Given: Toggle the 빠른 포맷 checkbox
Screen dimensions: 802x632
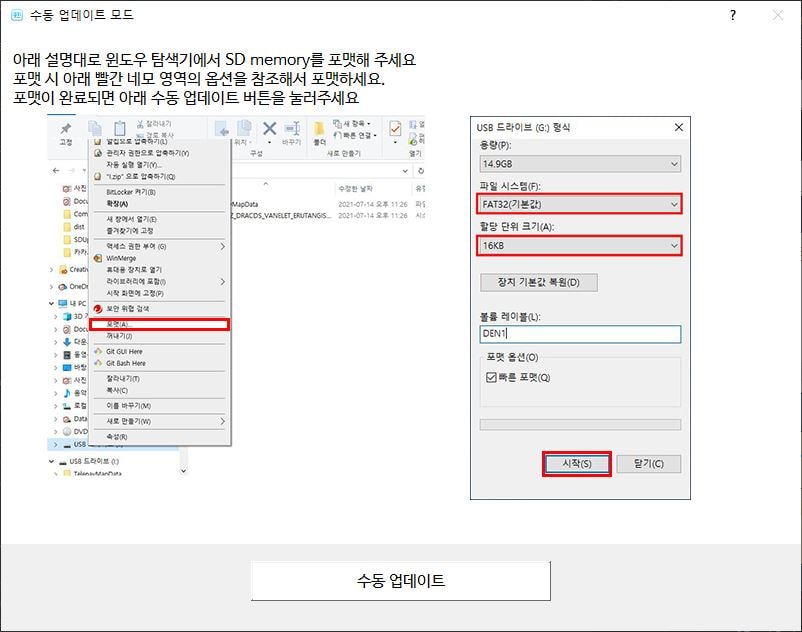Looking at the screenshot, I should 491,377.
